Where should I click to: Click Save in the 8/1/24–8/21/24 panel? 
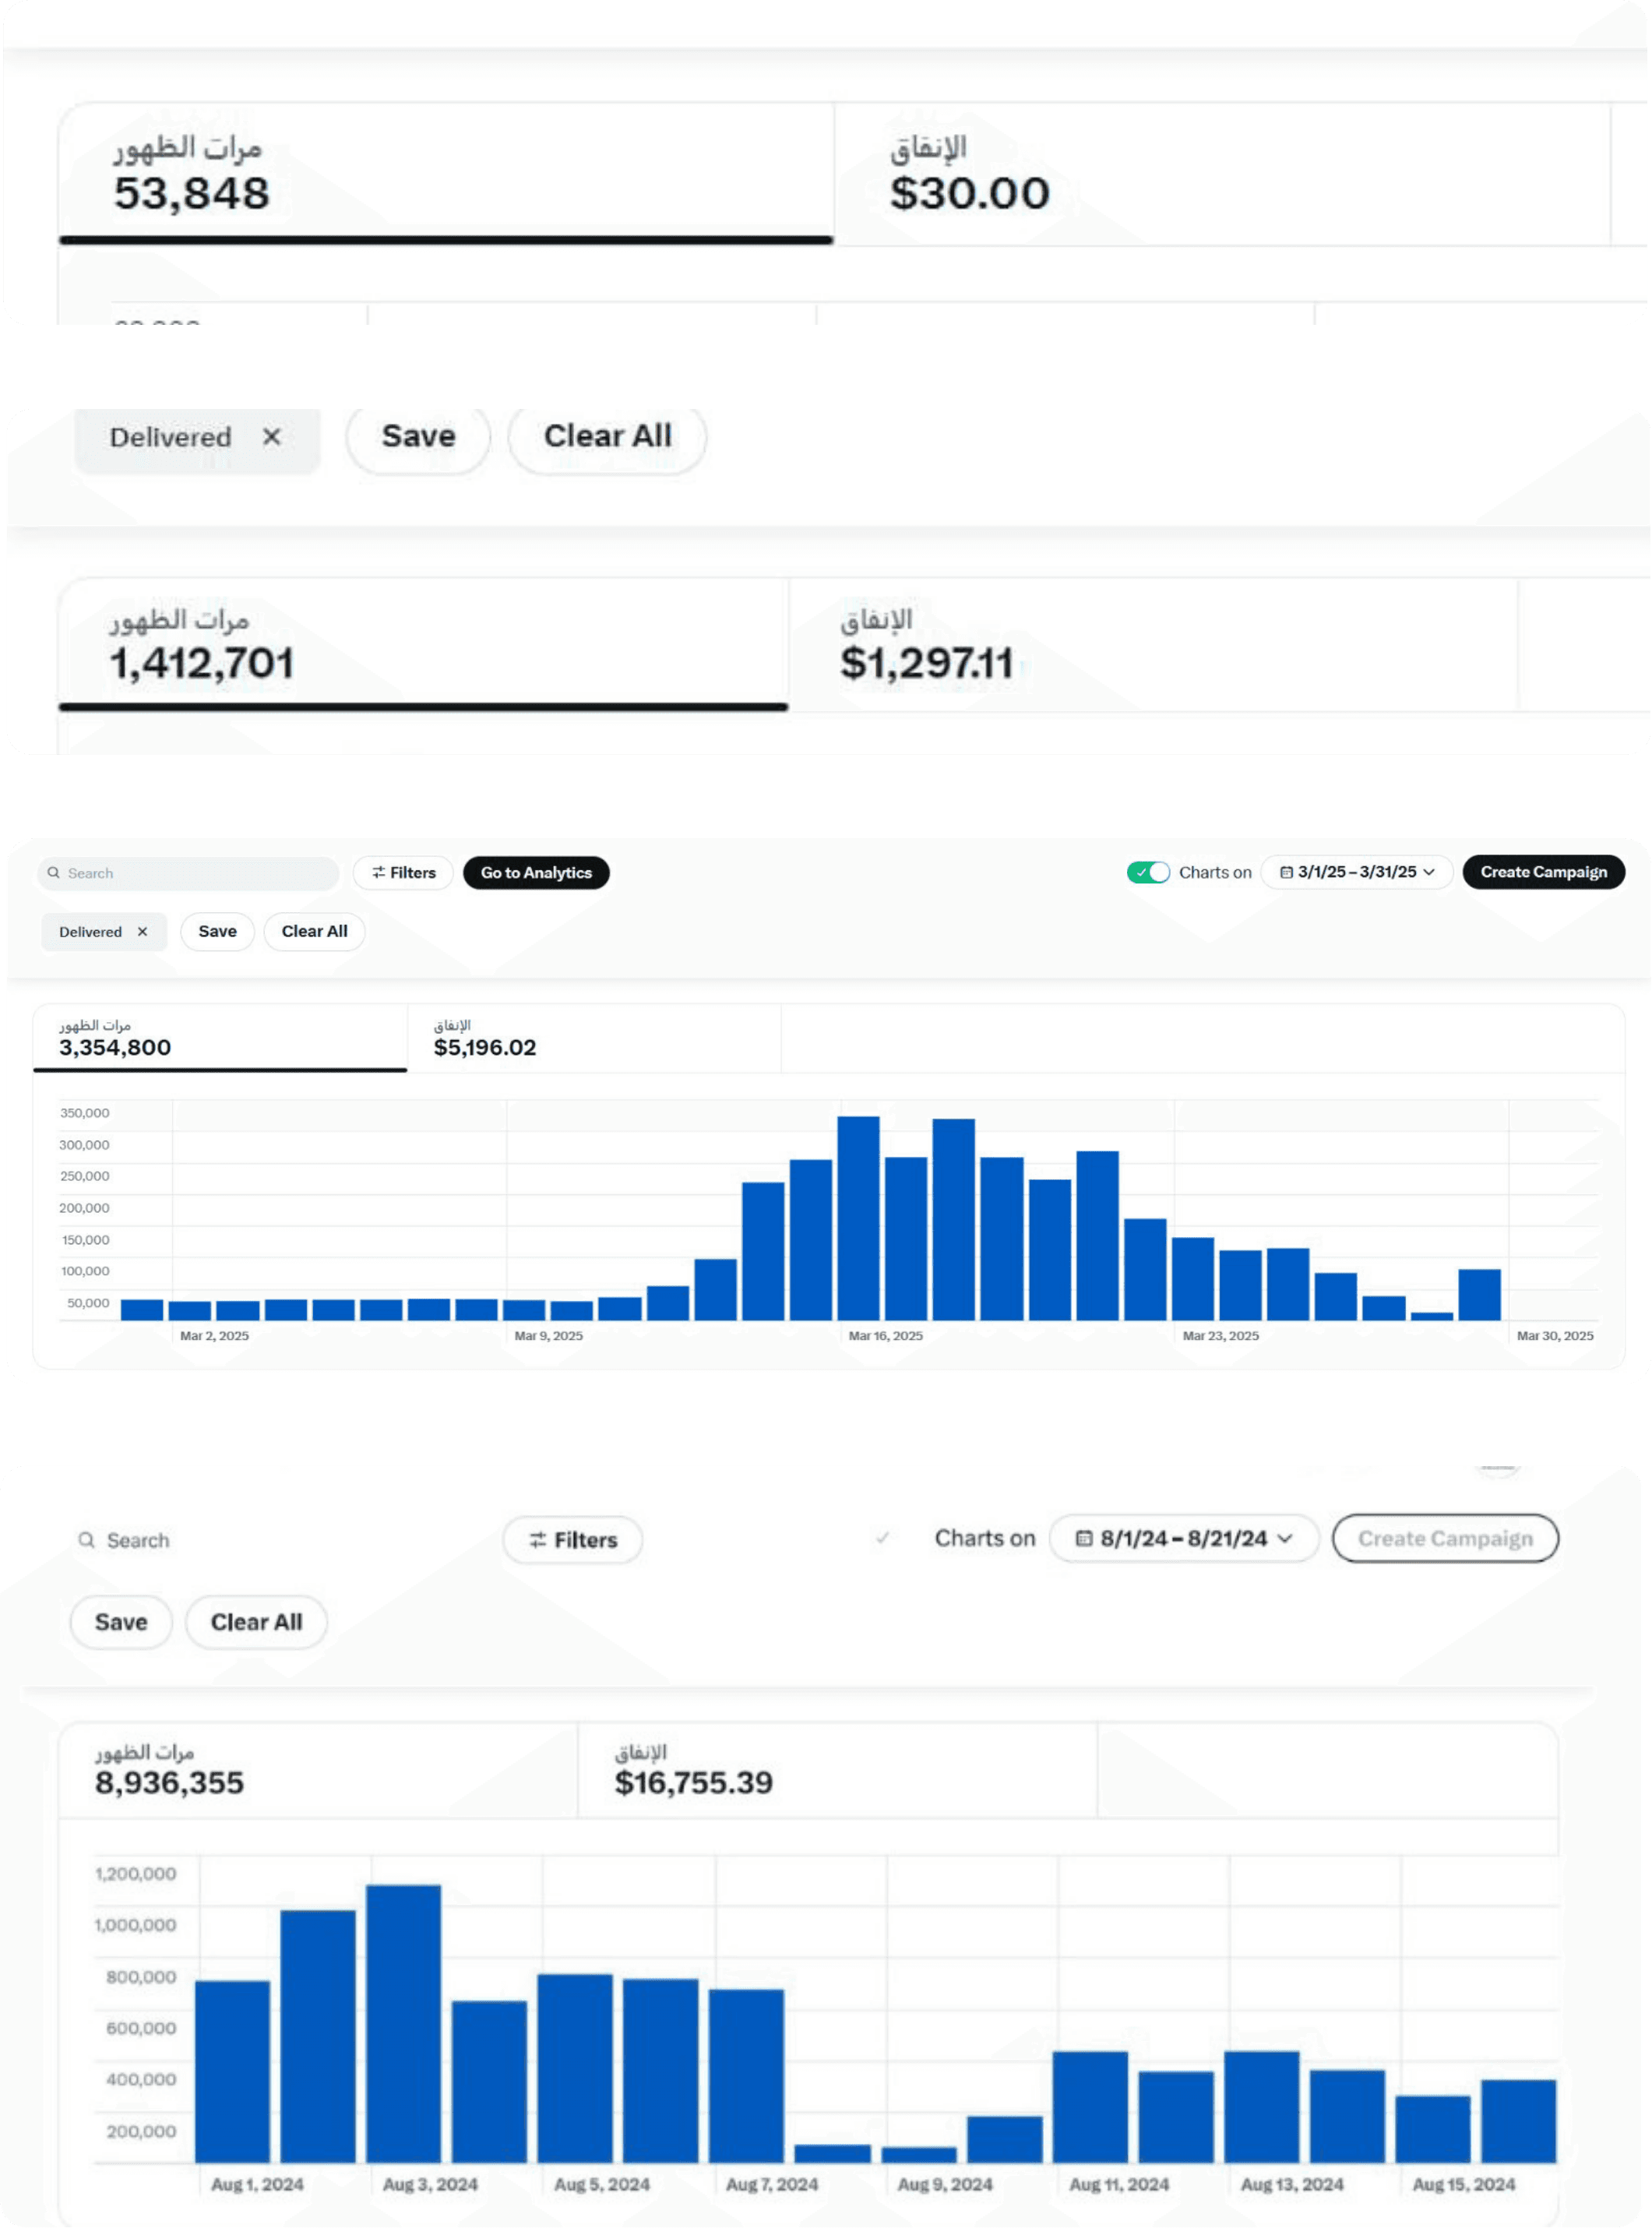[x=120, y=1622]
